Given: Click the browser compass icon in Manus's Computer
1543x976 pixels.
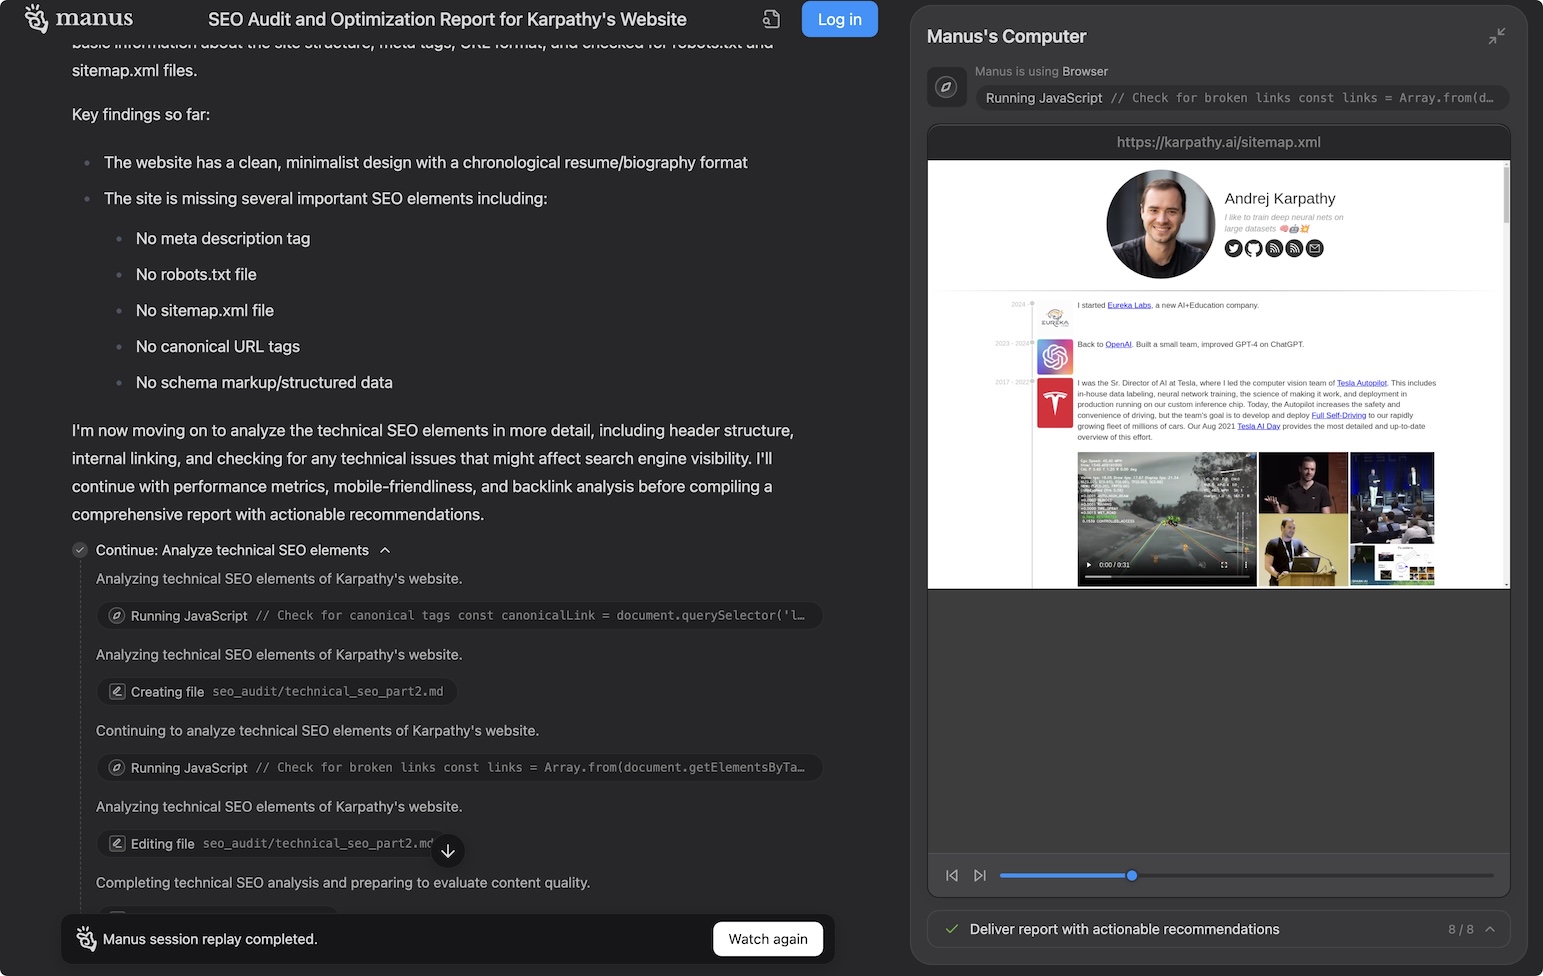Looking at the screenshot, I should tap(945, 87).
